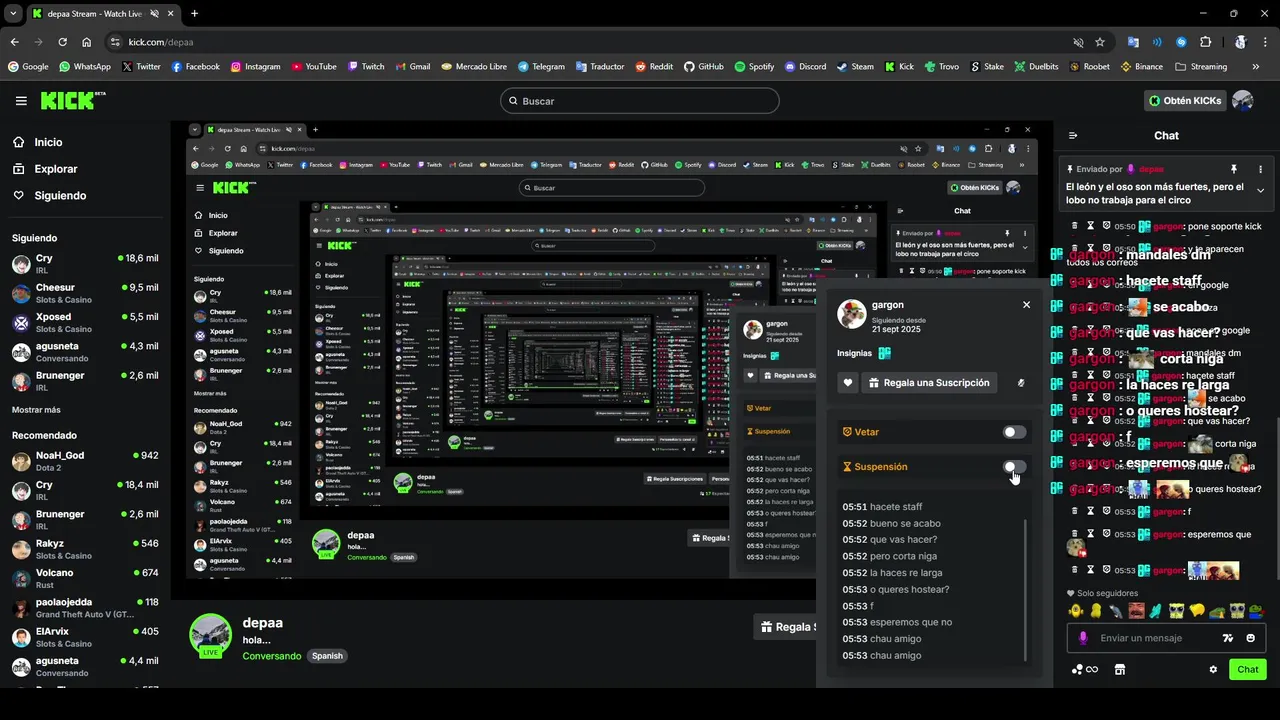Focus the Buscar search field

coord(639,101)
